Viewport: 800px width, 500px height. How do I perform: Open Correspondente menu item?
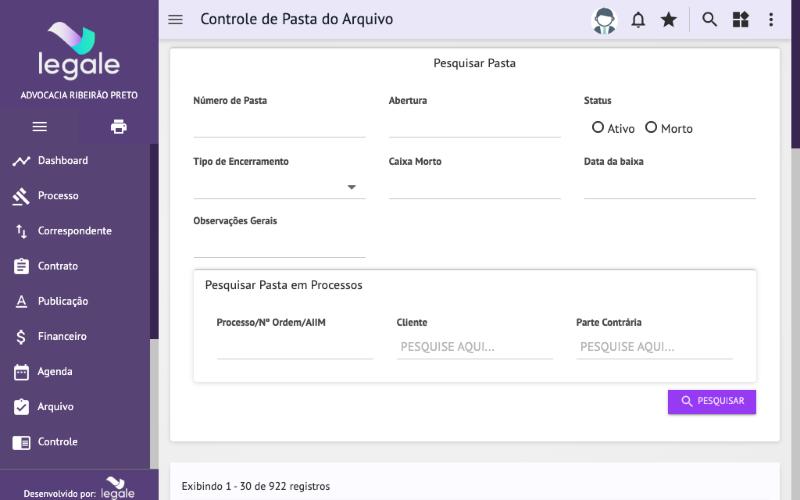point(74,231)
